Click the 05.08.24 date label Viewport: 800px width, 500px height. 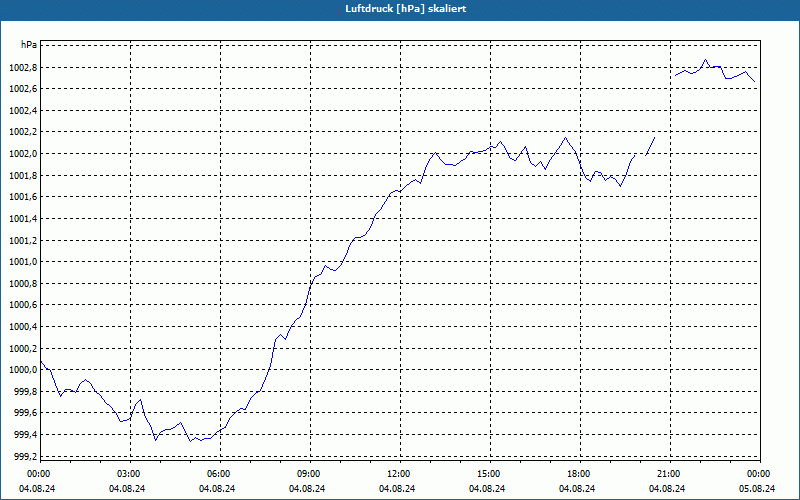click(x=757, y=489)
